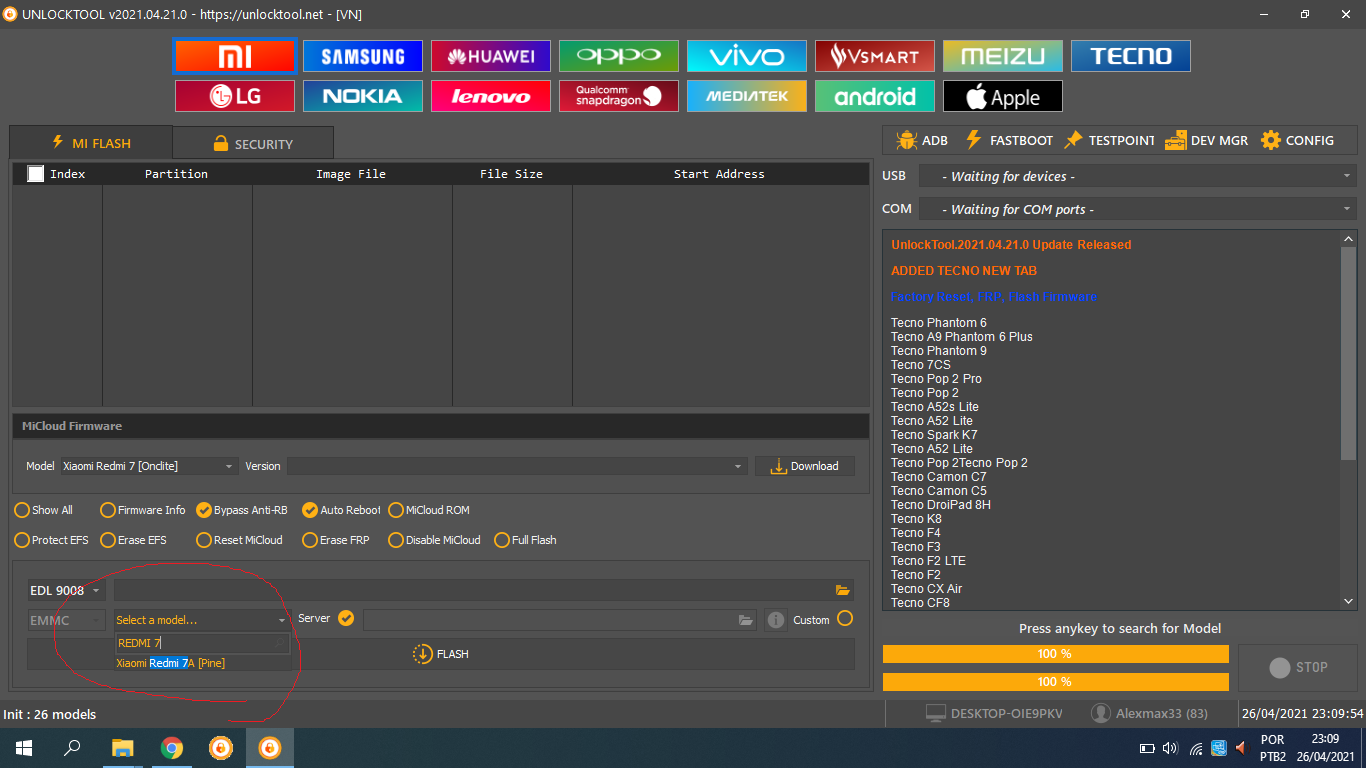Click the Windows Start button
The width and height of the screenshot is (1366, 768).
(x=24, y=748)
